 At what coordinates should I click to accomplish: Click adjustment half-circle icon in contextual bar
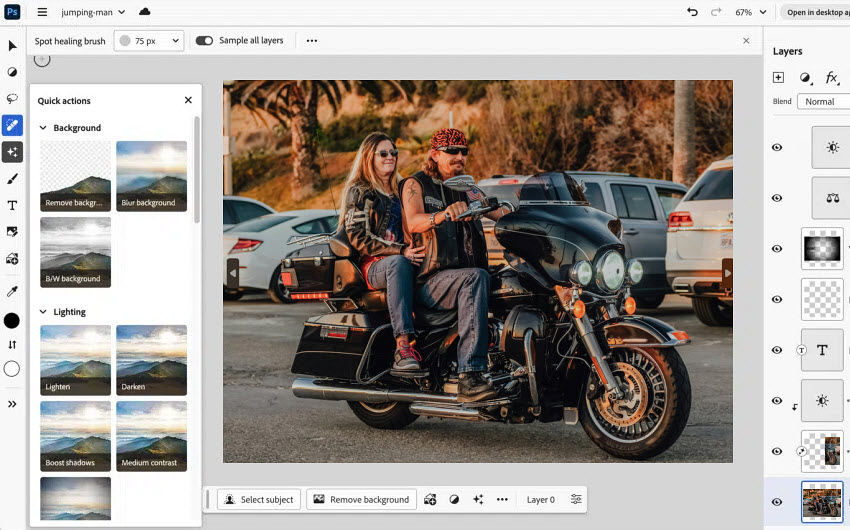(x=454, y=500)
